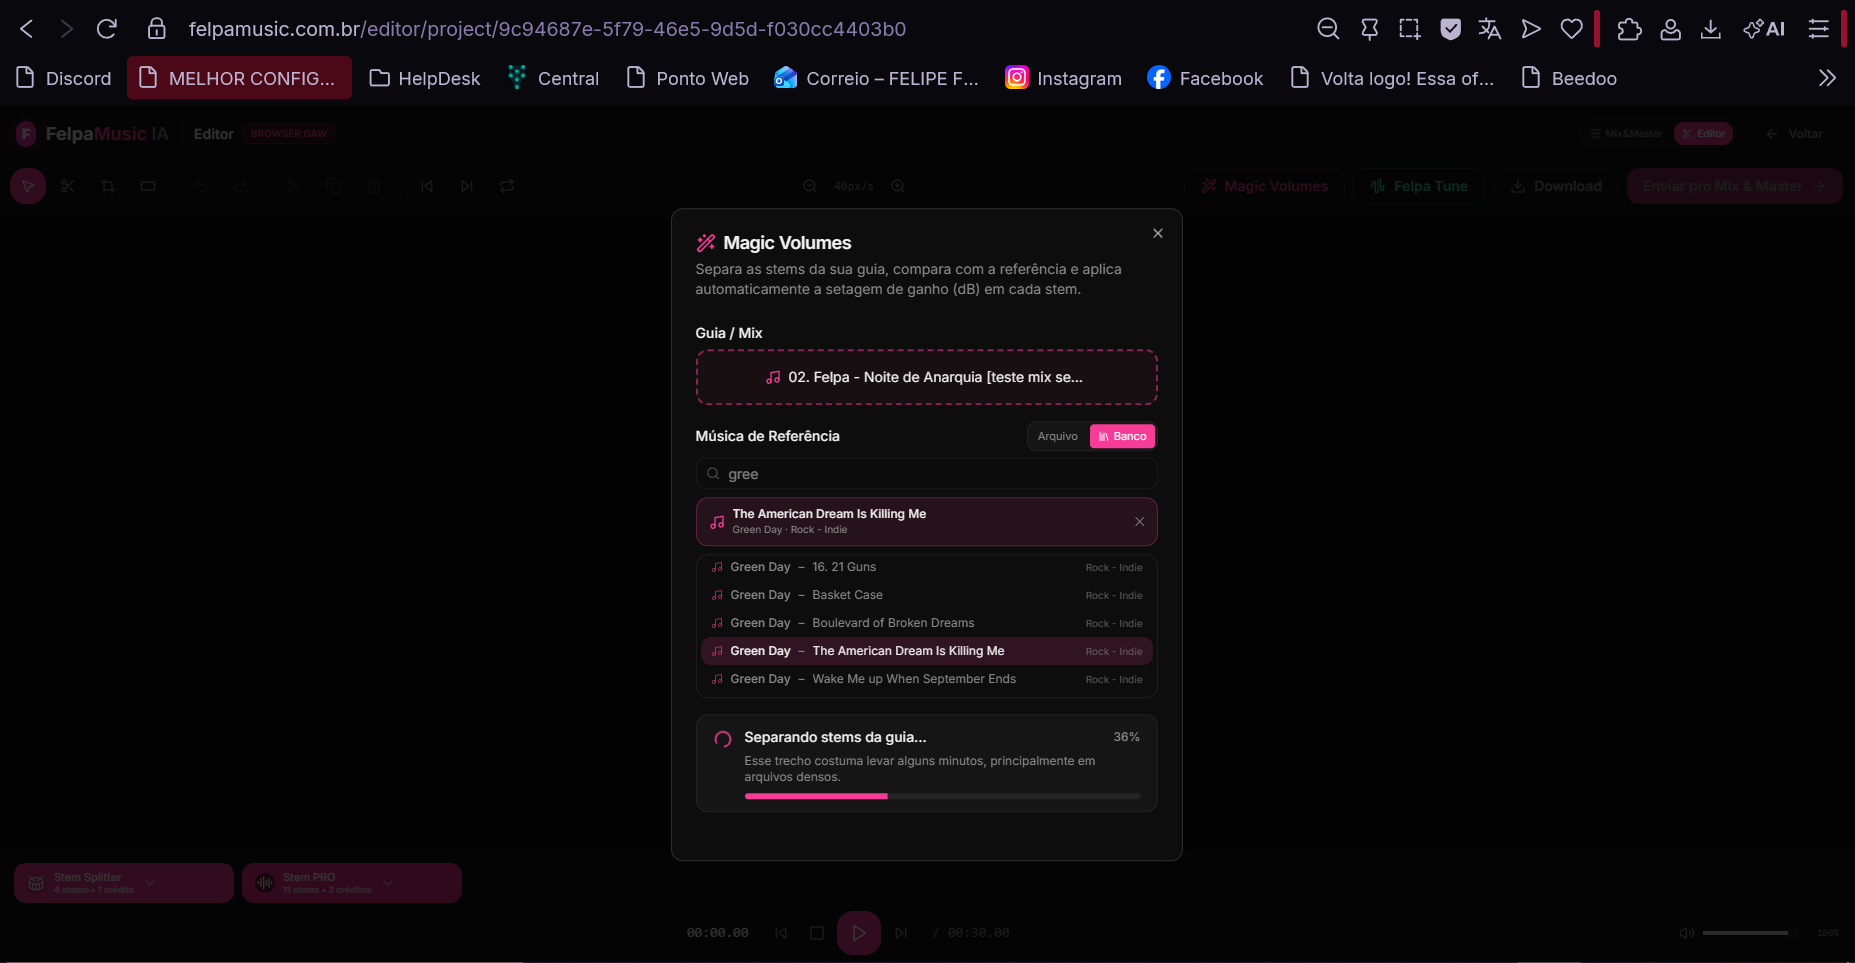This screenshot has height=963, width=1855.
Task: Remove the selected reference track chip
Action: (1139, 522)
